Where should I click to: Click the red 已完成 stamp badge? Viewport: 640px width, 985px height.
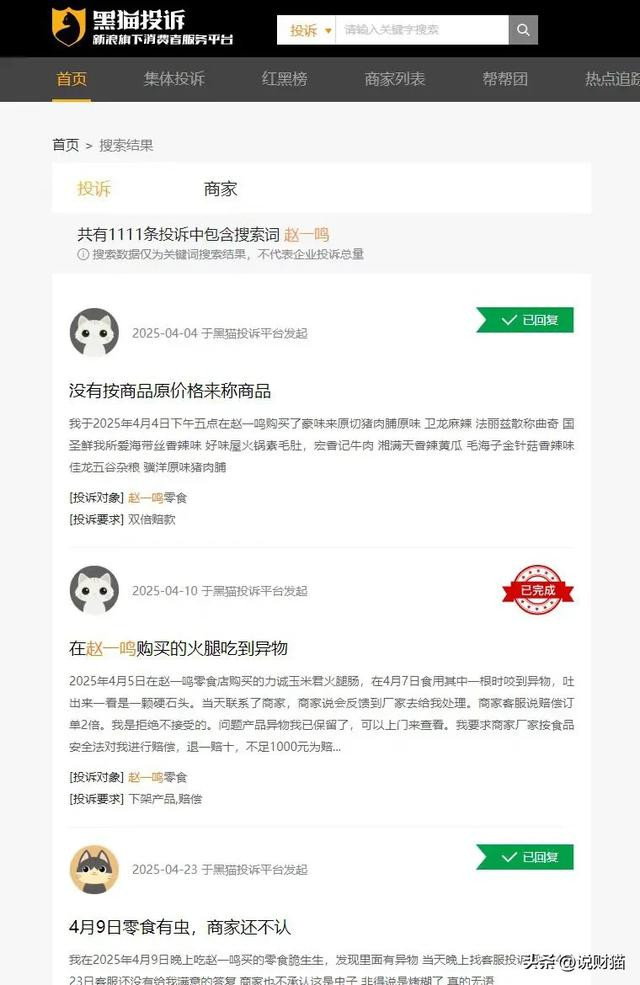click(x=538, y=590)
